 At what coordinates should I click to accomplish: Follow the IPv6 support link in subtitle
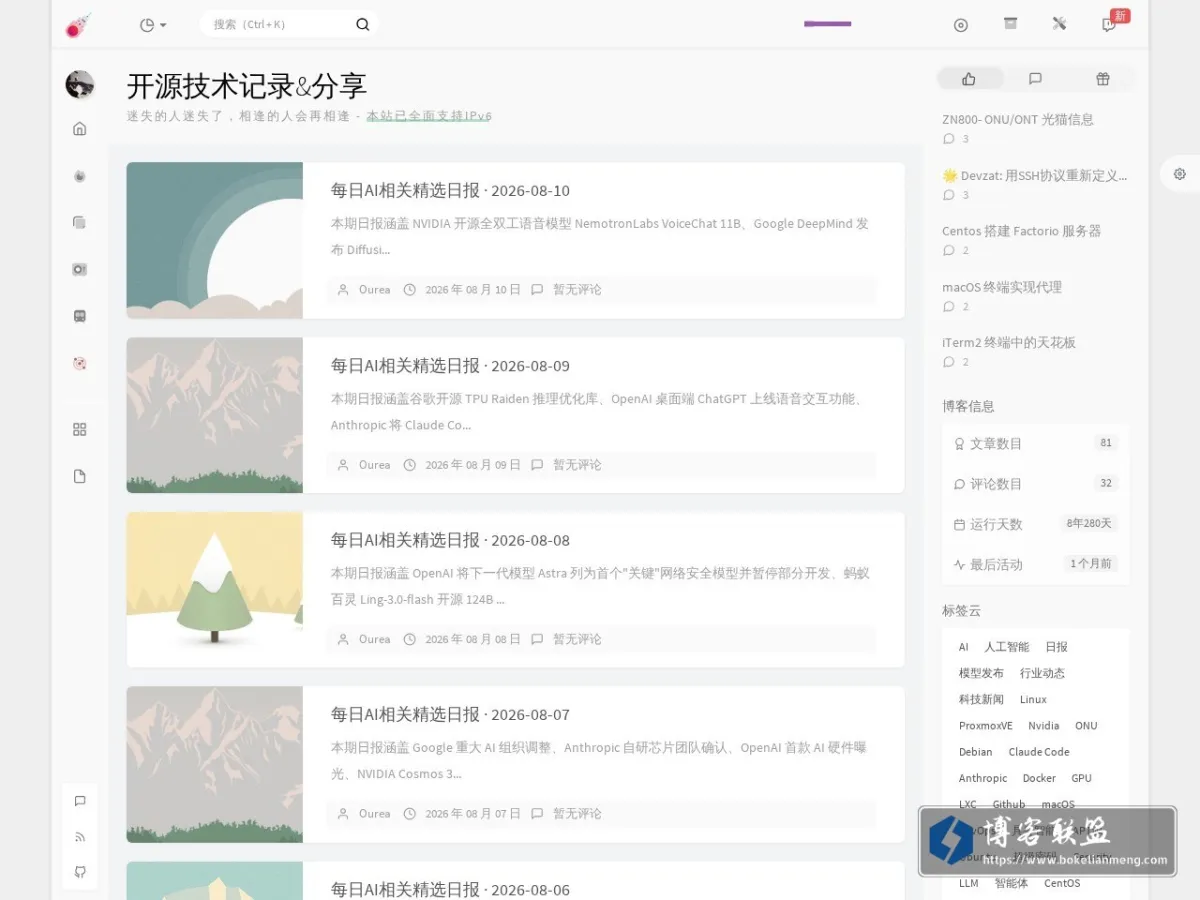pos(429,116)
